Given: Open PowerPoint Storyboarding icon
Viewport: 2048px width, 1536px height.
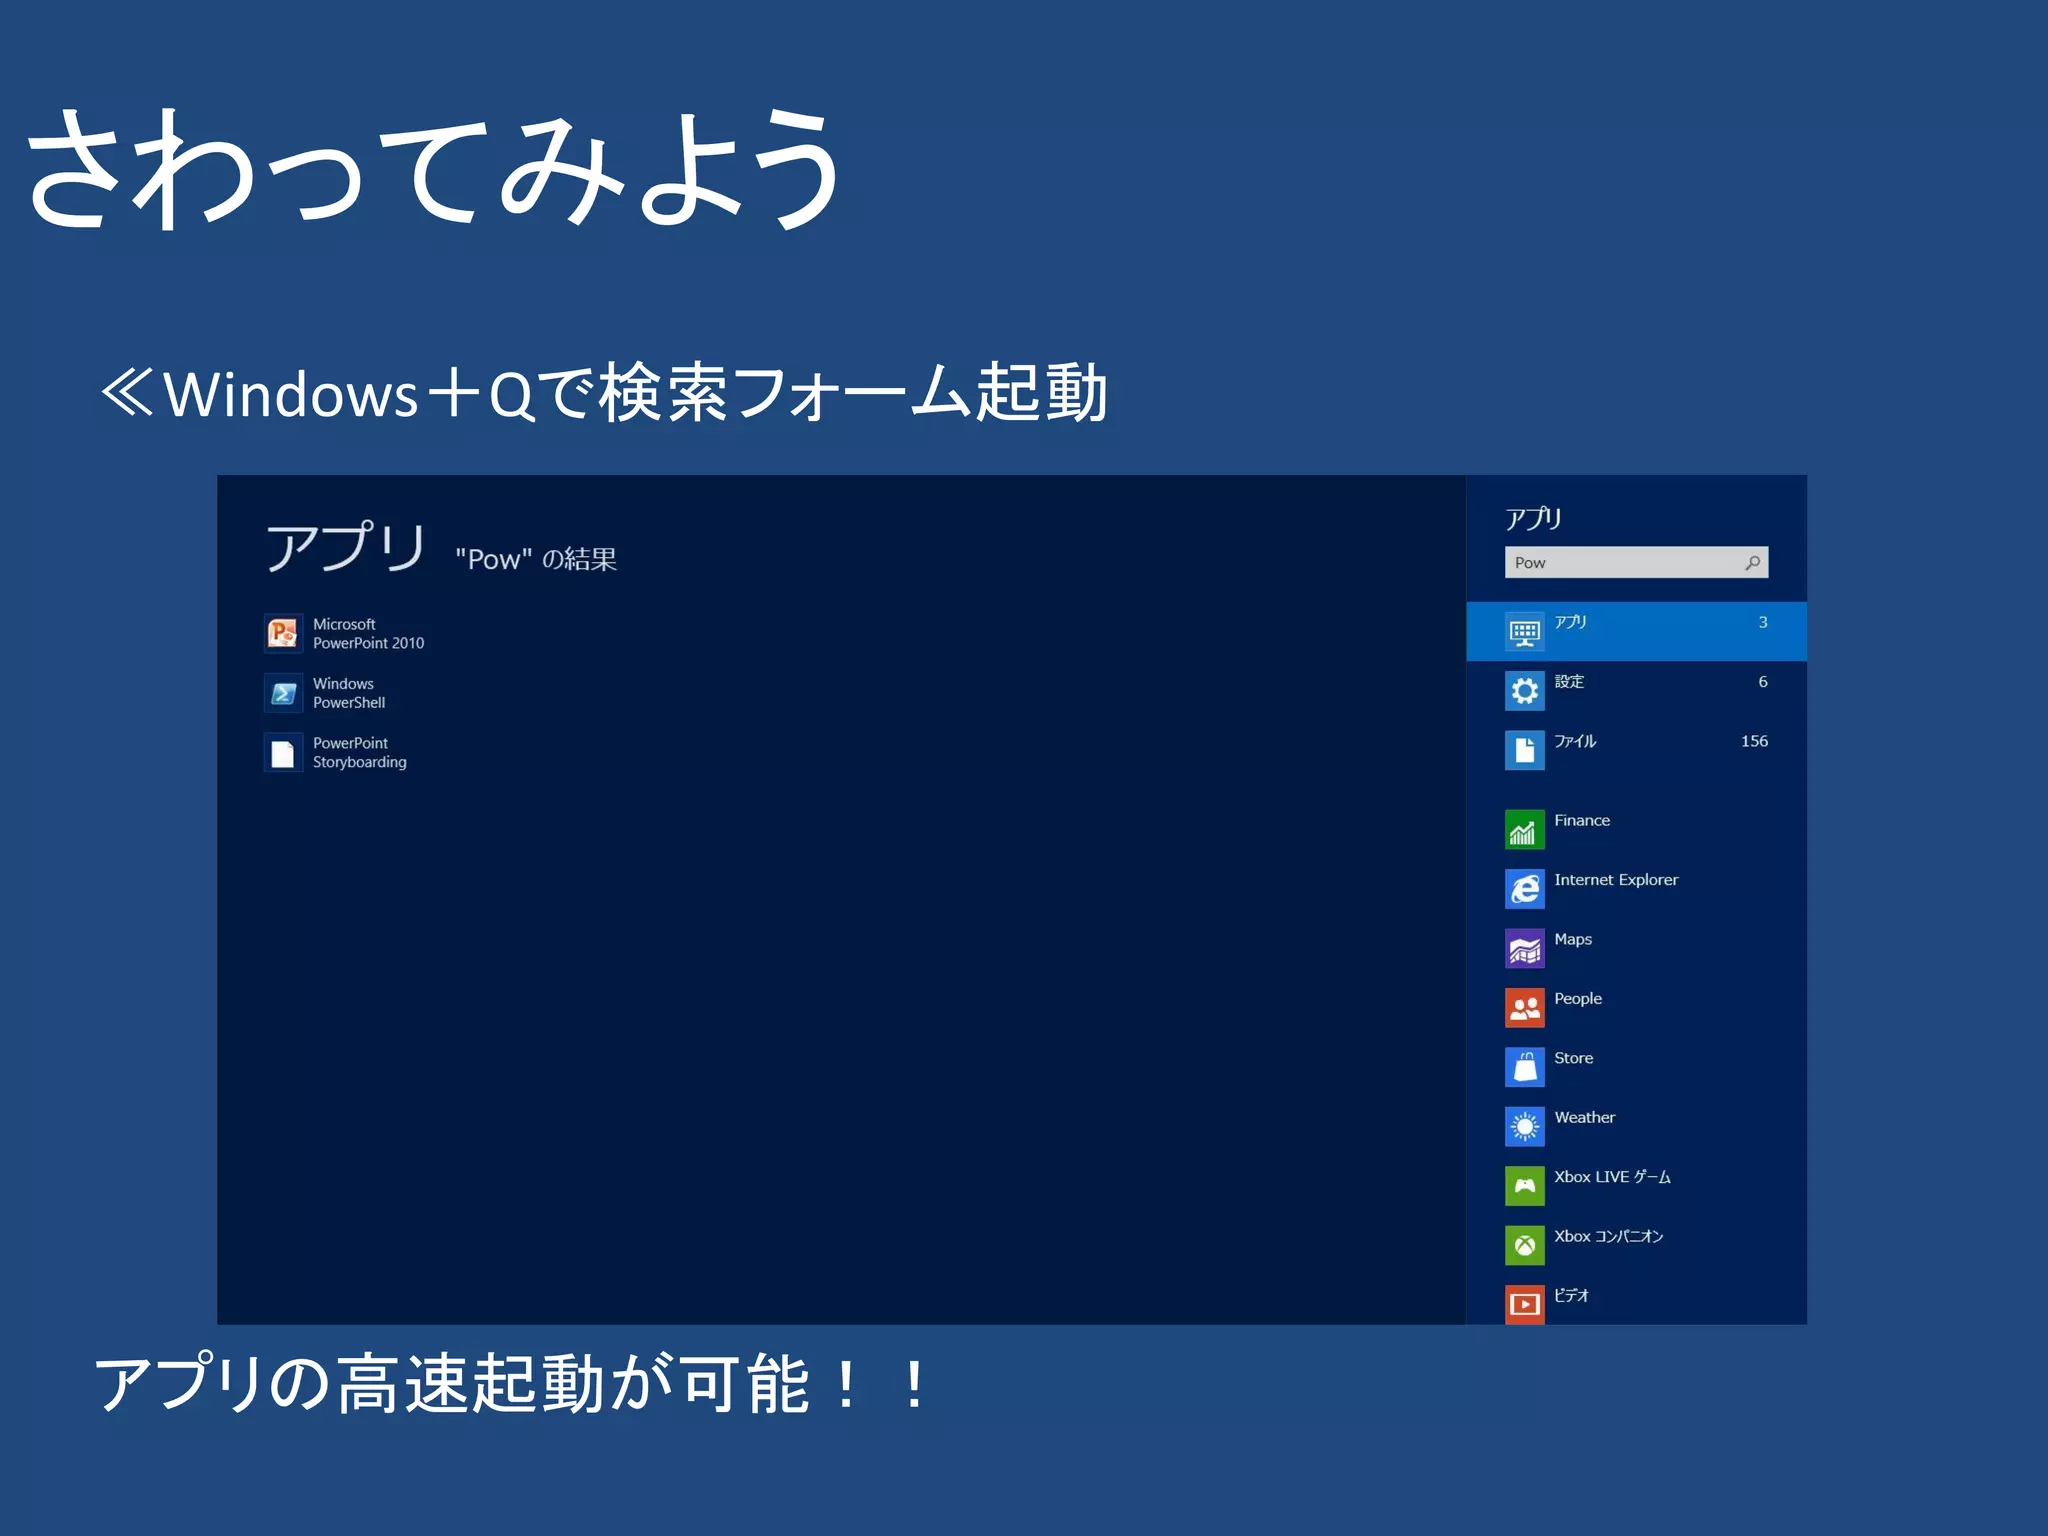Looking at the screenshot, I should pos(283,753).
